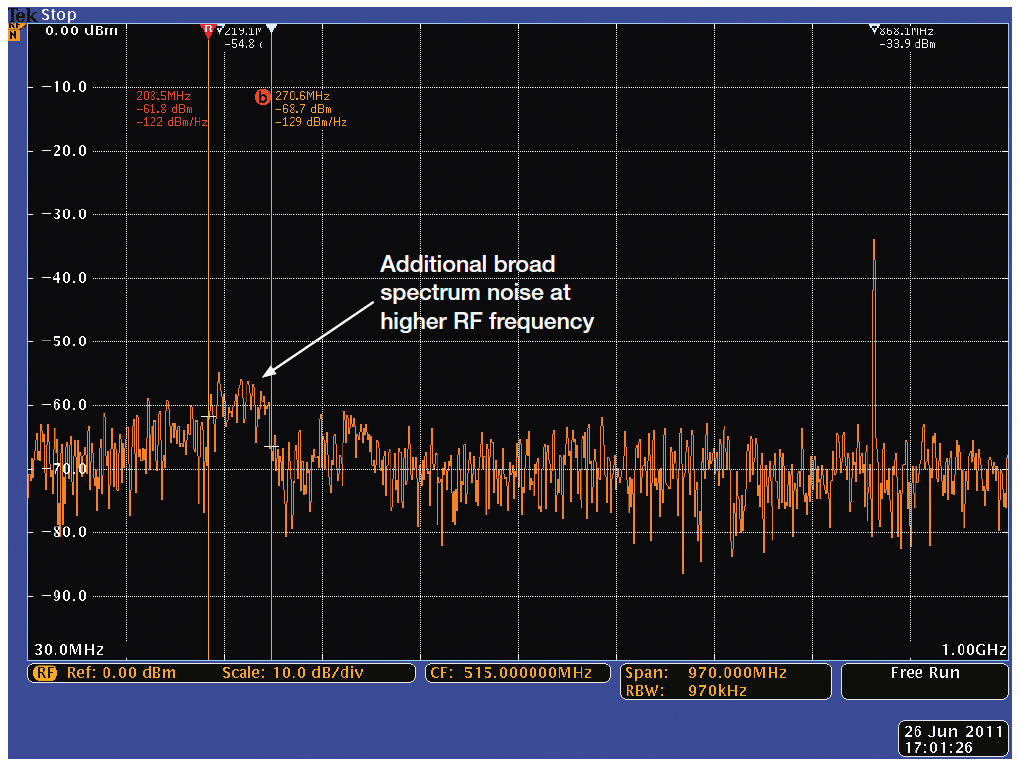
Task: Click the 868.1MHz peak marker triangle
Action: (x=874, y=29)
